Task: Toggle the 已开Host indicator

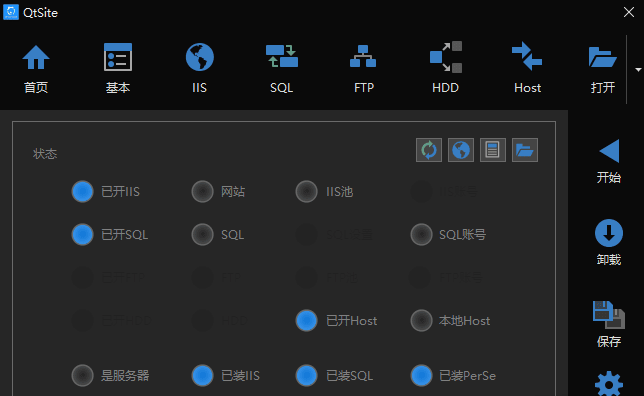Action: pos(306,320)
